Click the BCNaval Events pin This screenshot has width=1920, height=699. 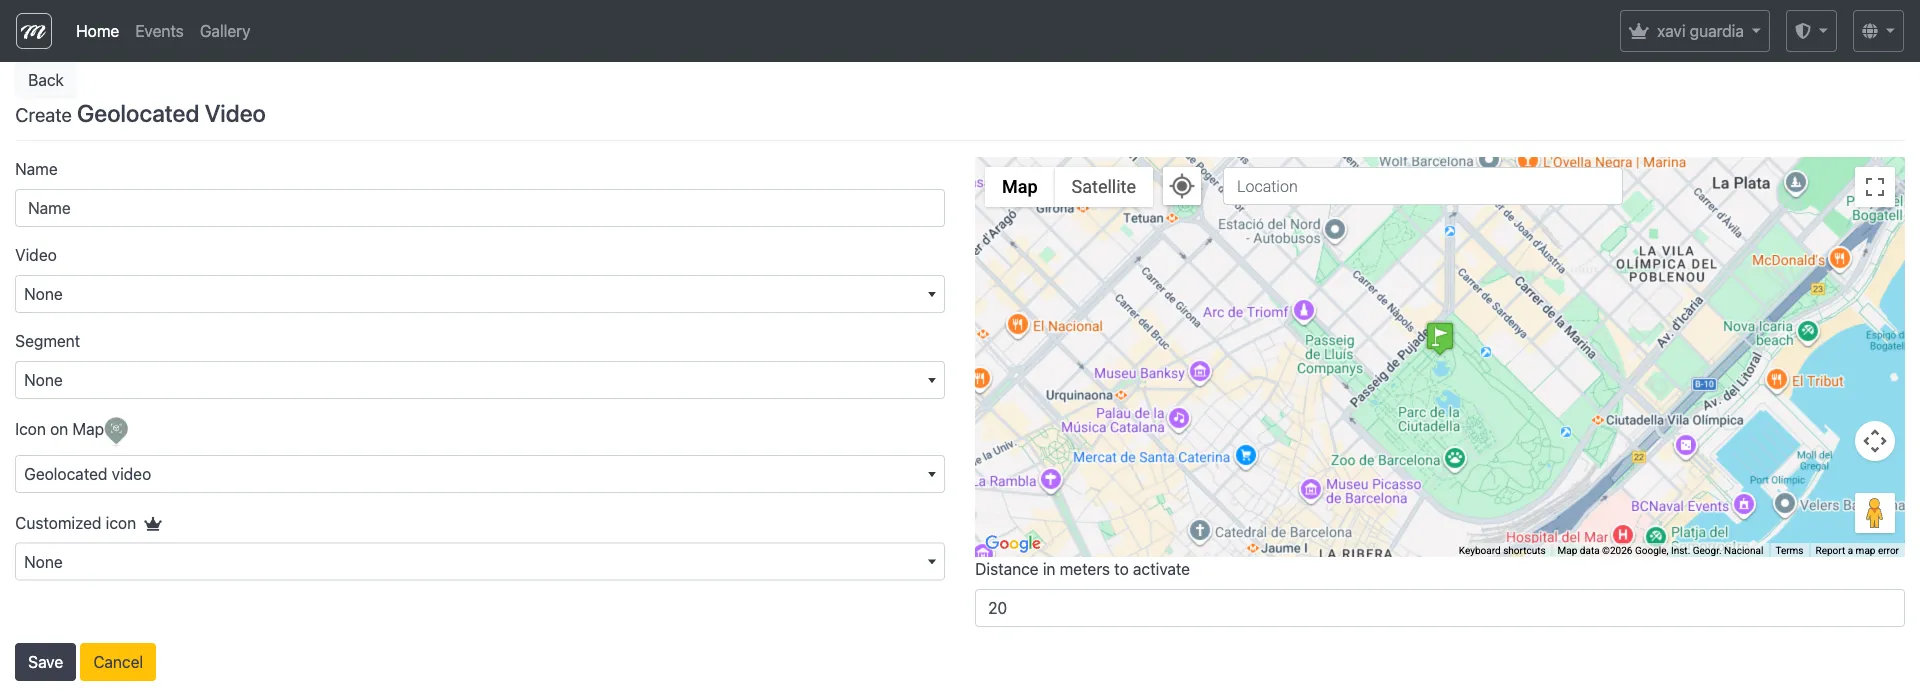coord(1744,504)
